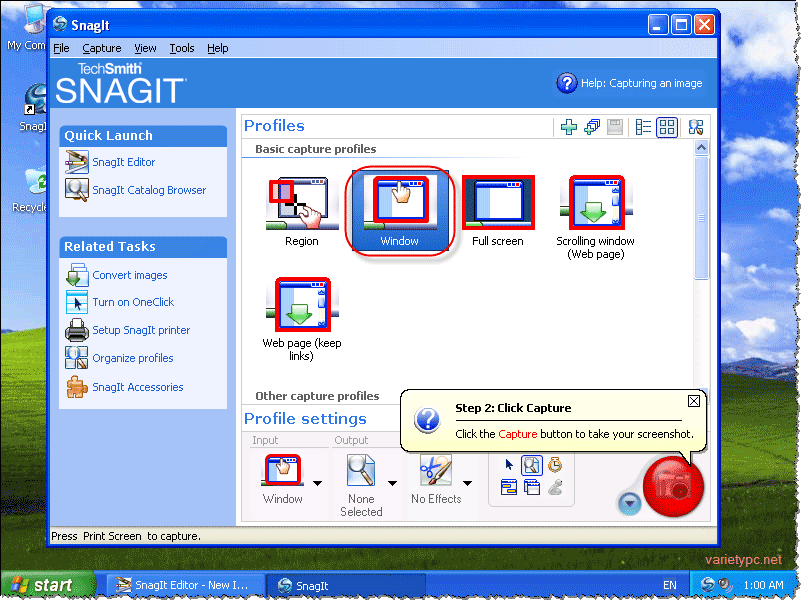Select the Window capture profile
The image size is (801, 600).
point(399,210)
